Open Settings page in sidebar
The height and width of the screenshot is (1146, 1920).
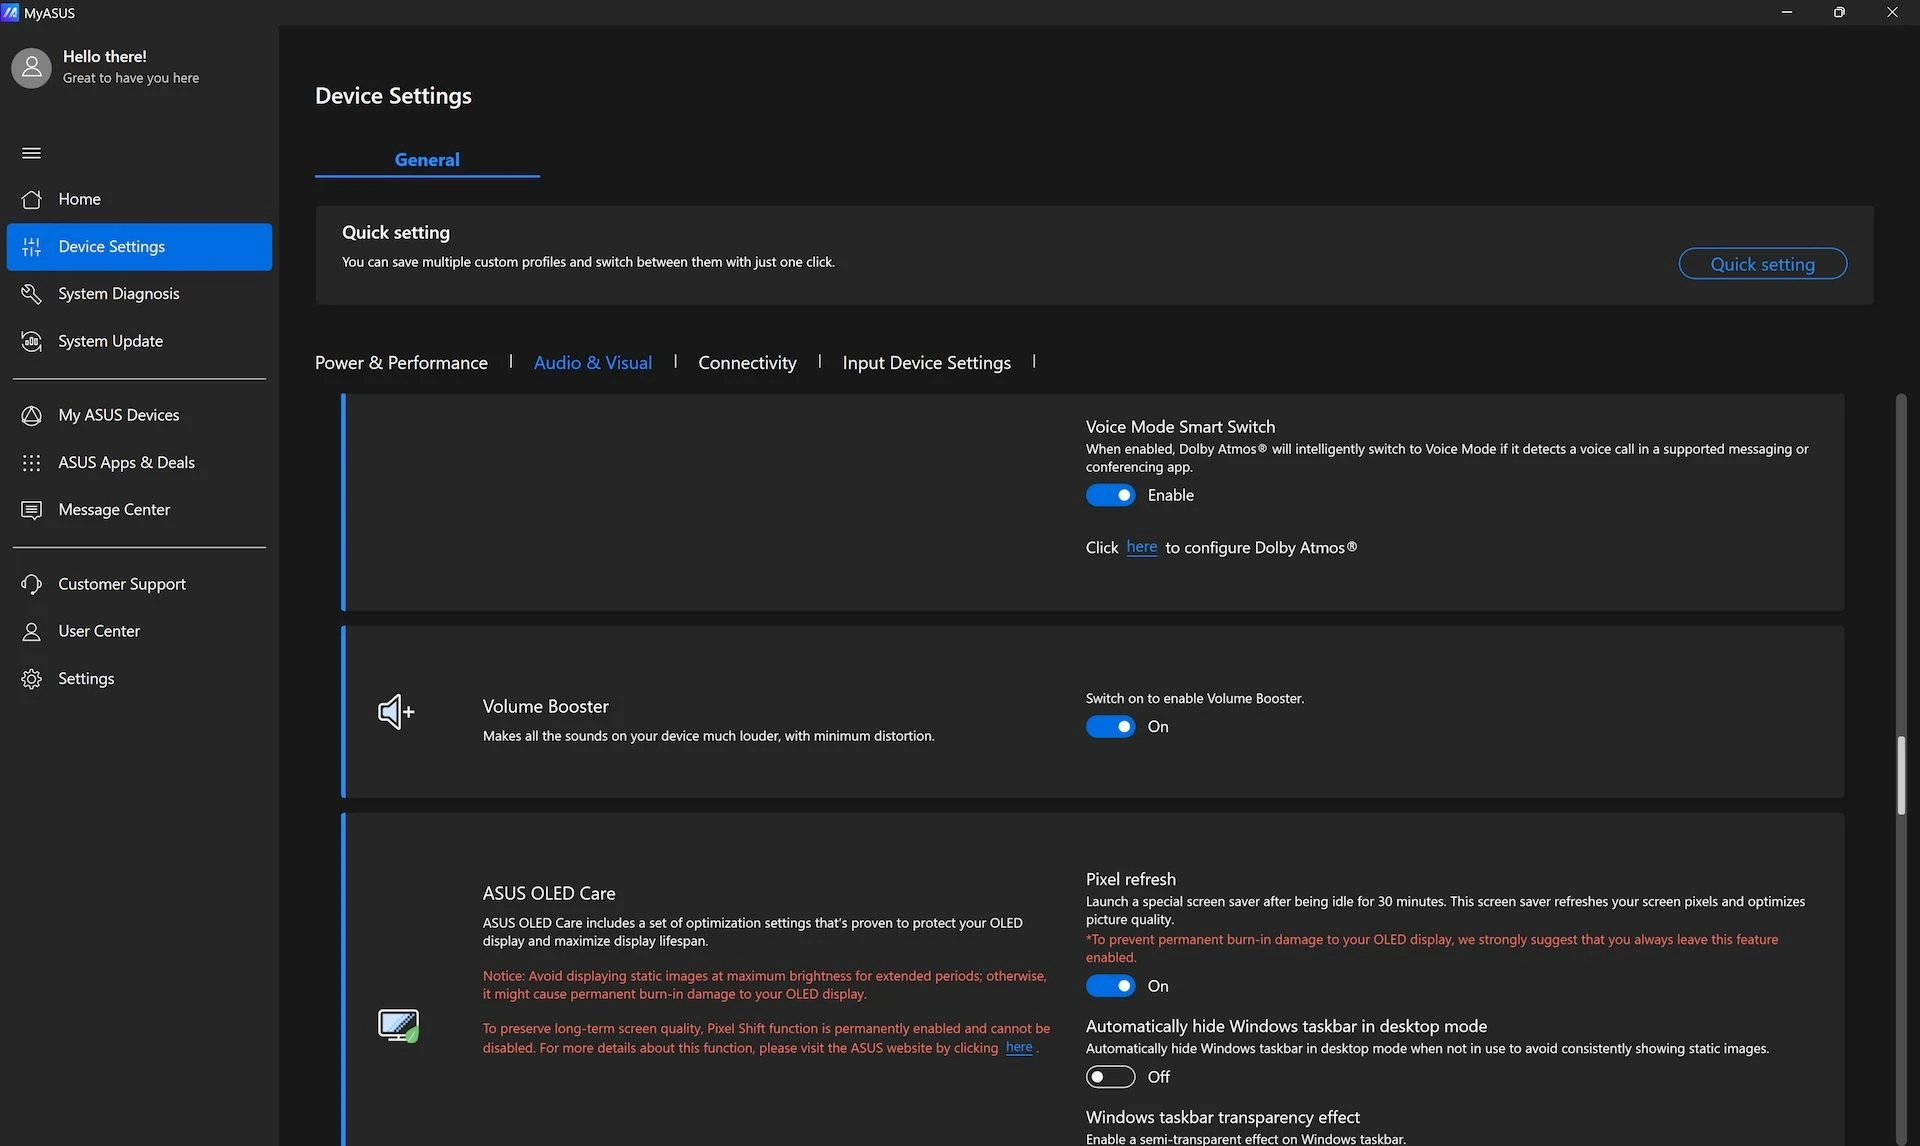[x=139, y=679]
